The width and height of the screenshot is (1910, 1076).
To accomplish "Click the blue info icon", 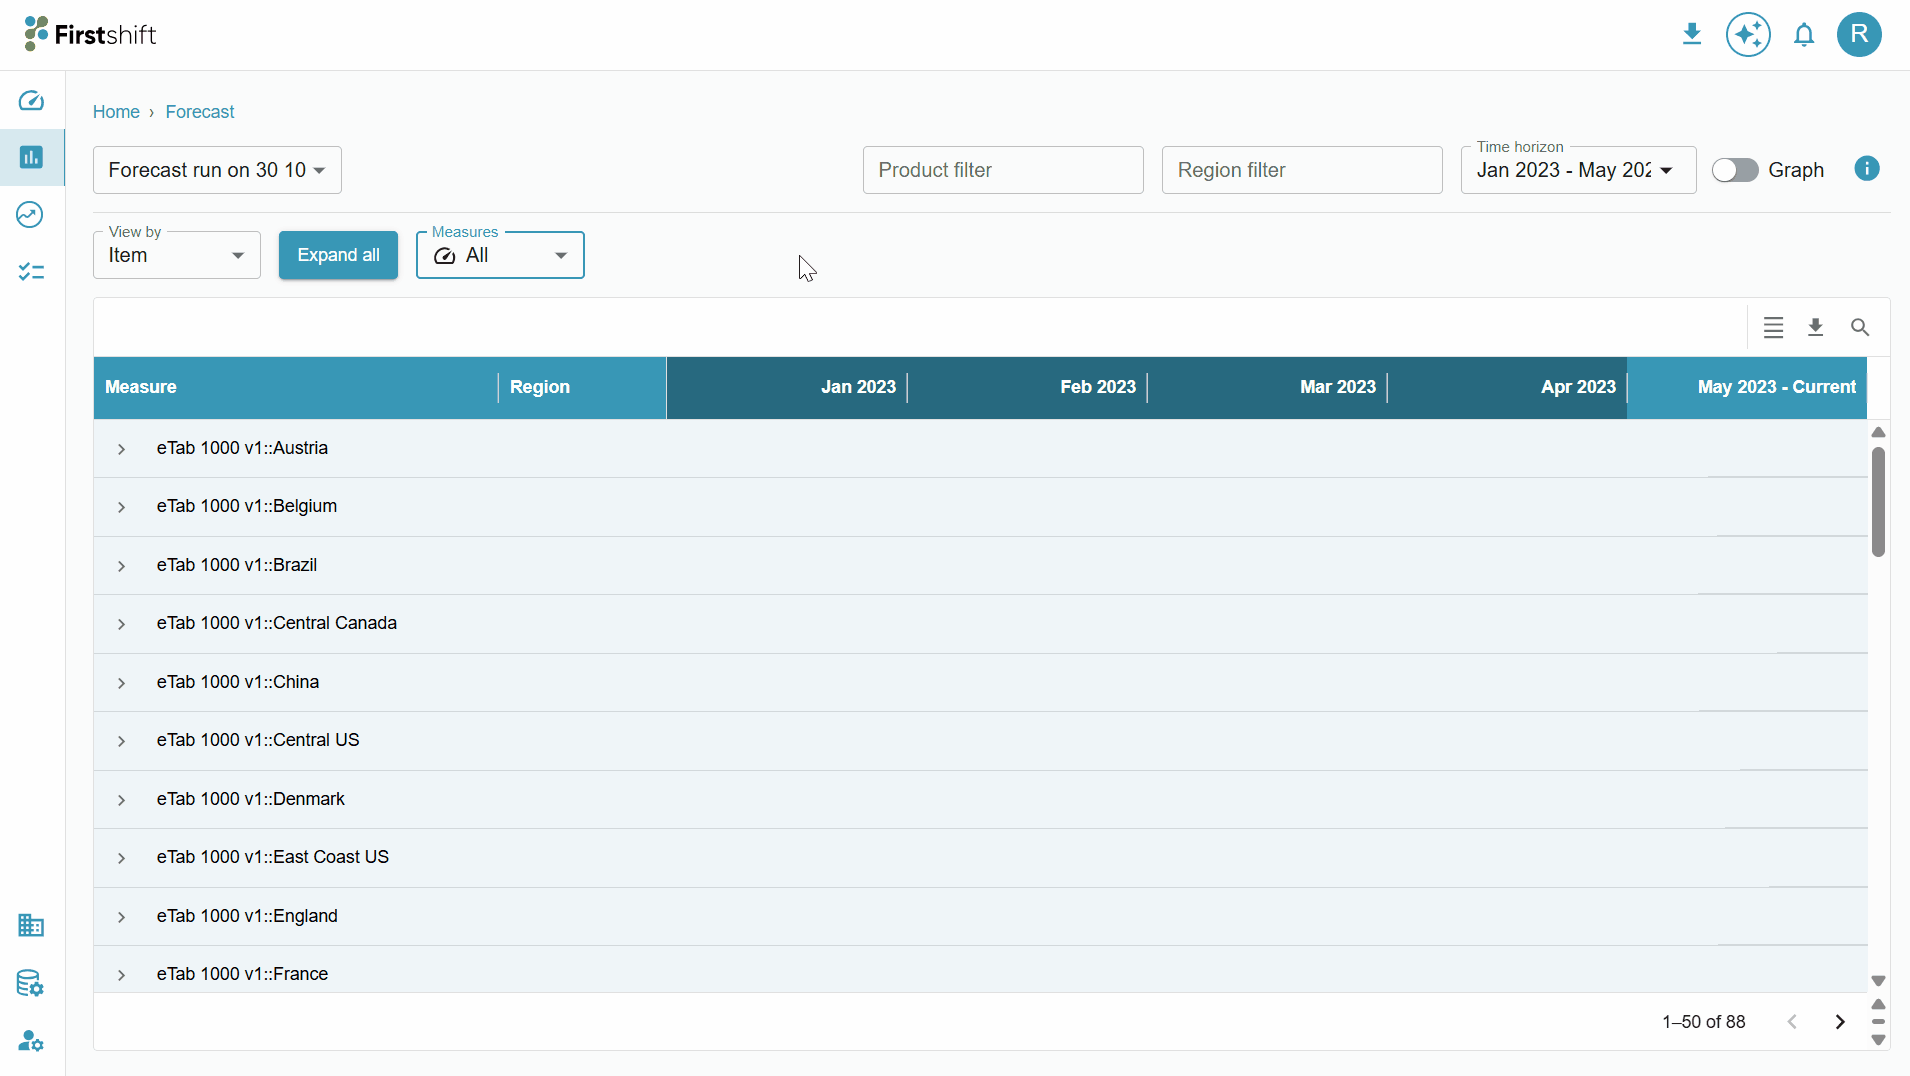I will pyautogui.click(x=1867, y=168).
